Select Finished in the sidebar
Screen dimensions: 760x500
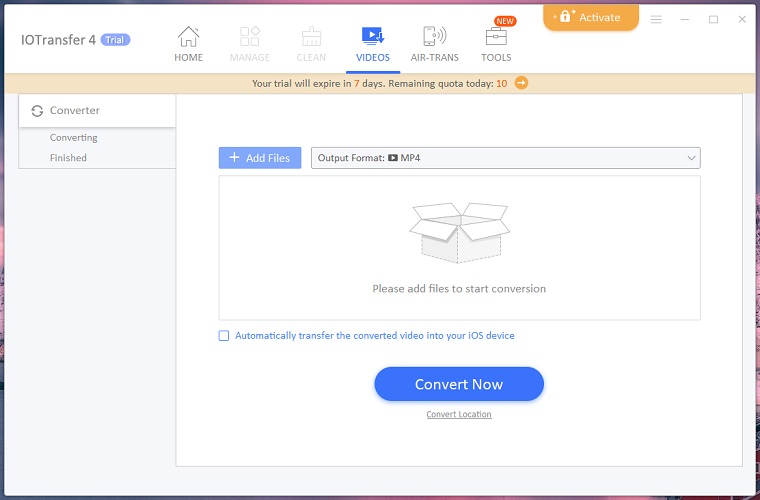[68, 158]
